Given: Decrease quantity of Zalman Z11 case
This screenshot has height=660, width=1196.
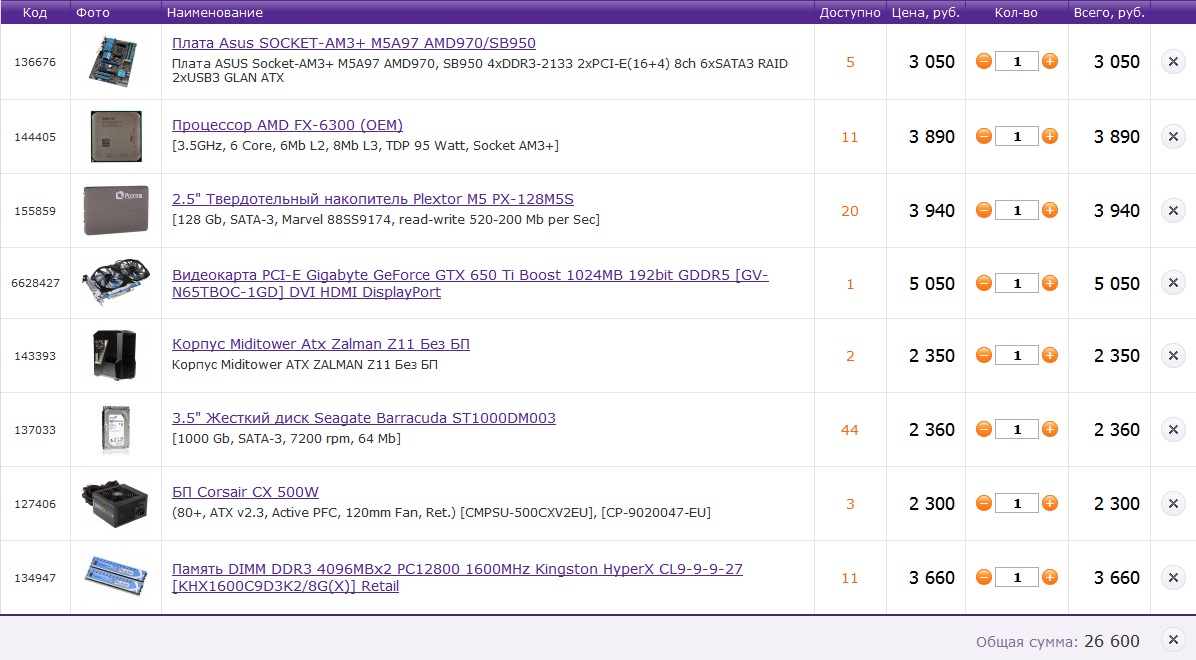Looking at the screenshot, I should click(x=983, y=356).
